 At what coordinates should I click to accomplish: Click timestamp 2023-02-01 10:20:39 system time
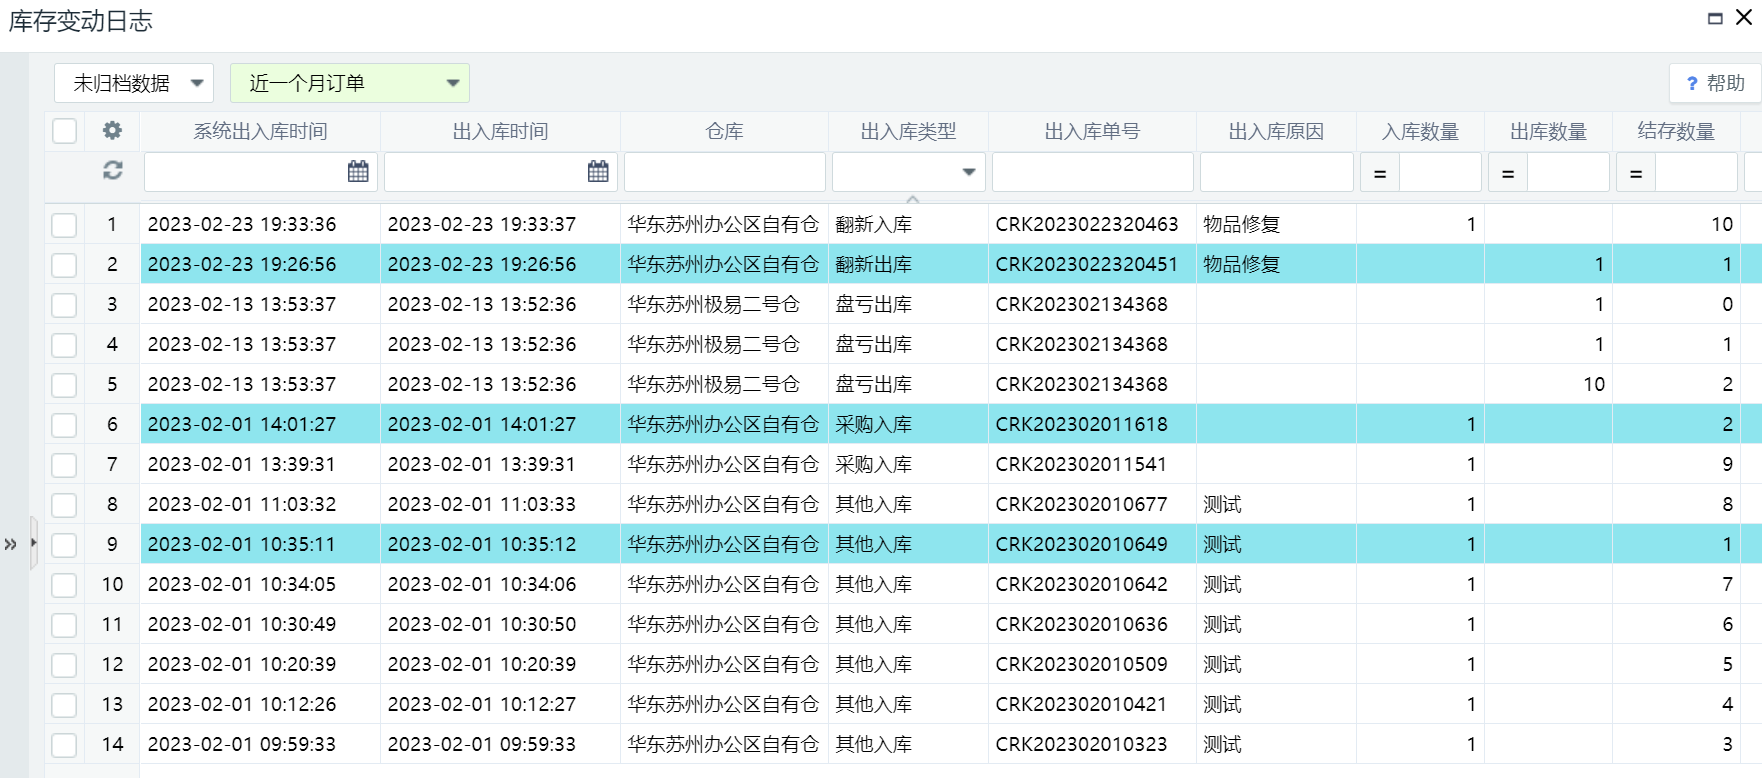click(x=242, y=664)
